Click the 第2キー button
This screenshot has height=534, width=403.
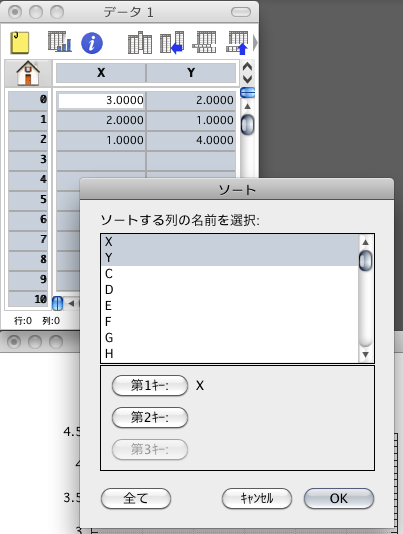click(150, 417)
